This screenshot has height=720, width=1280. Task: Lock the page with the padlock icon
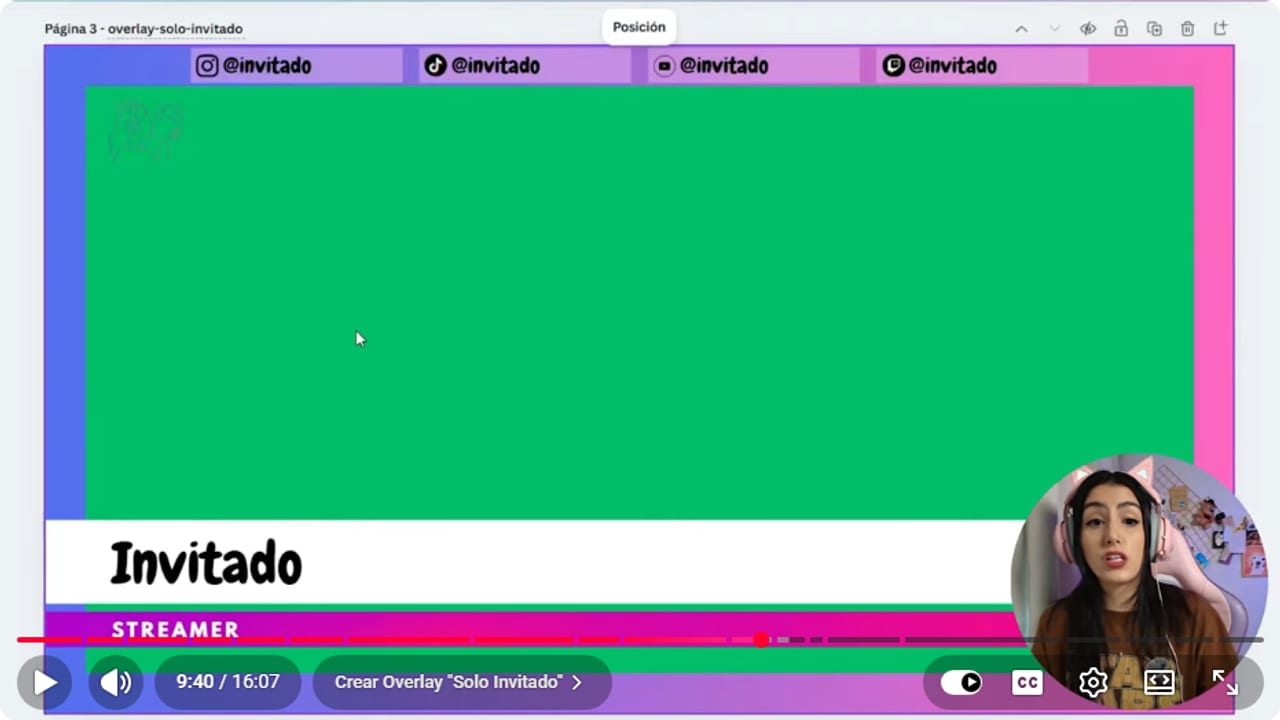click(x=1121, y=29)
